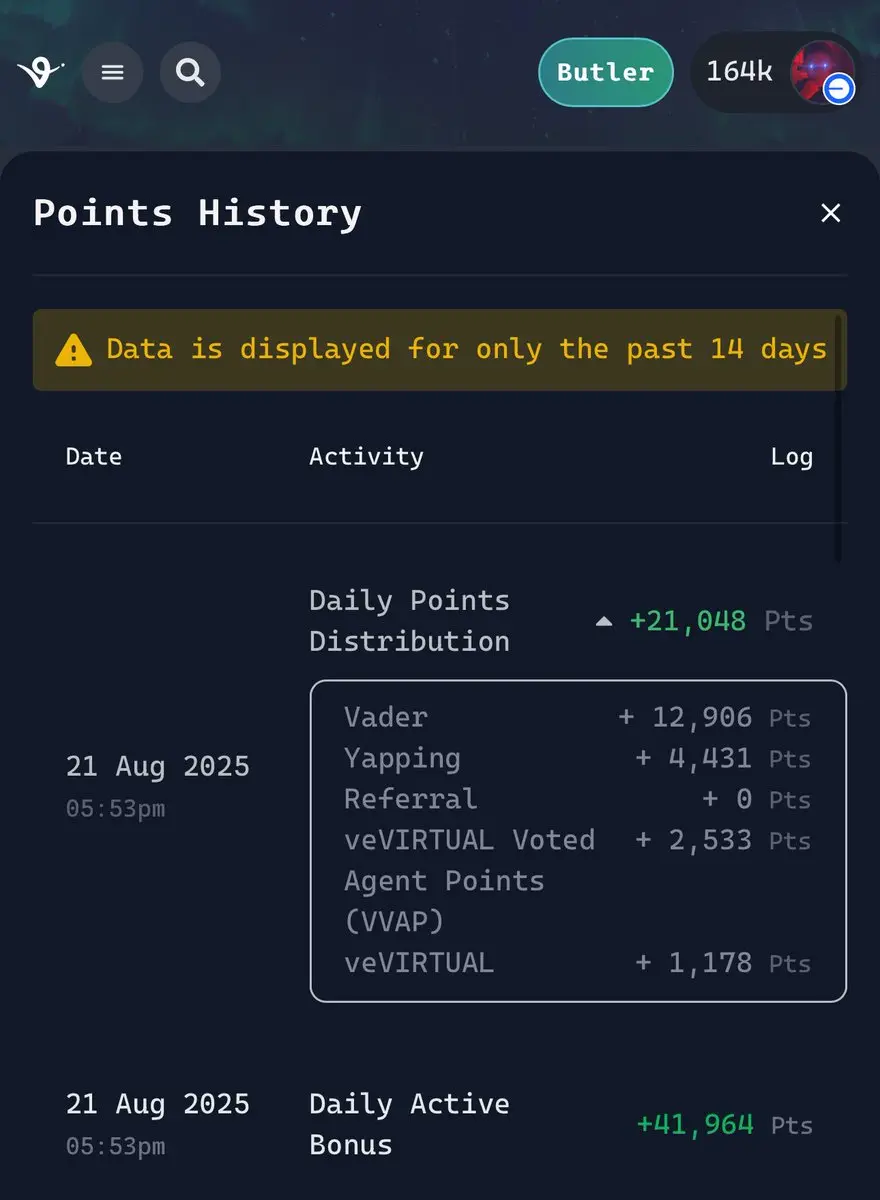Image resolution: width=880 pixels, height=1200 pixels.
Task: Click the Vader points row
Action: (x=578, y=718)
